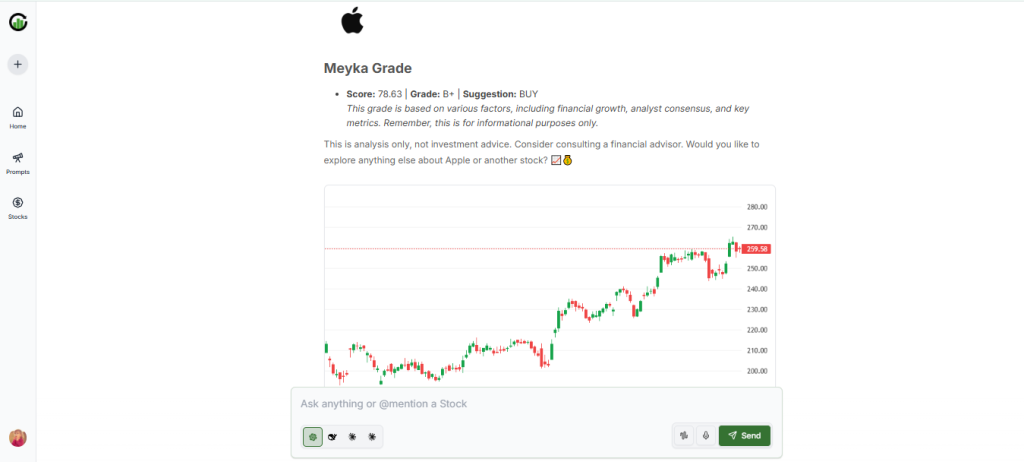Image resolution: width=1024 pixels, height=462 pixels.
Task: Open the user profile avatar
Action: pos(18,437)
